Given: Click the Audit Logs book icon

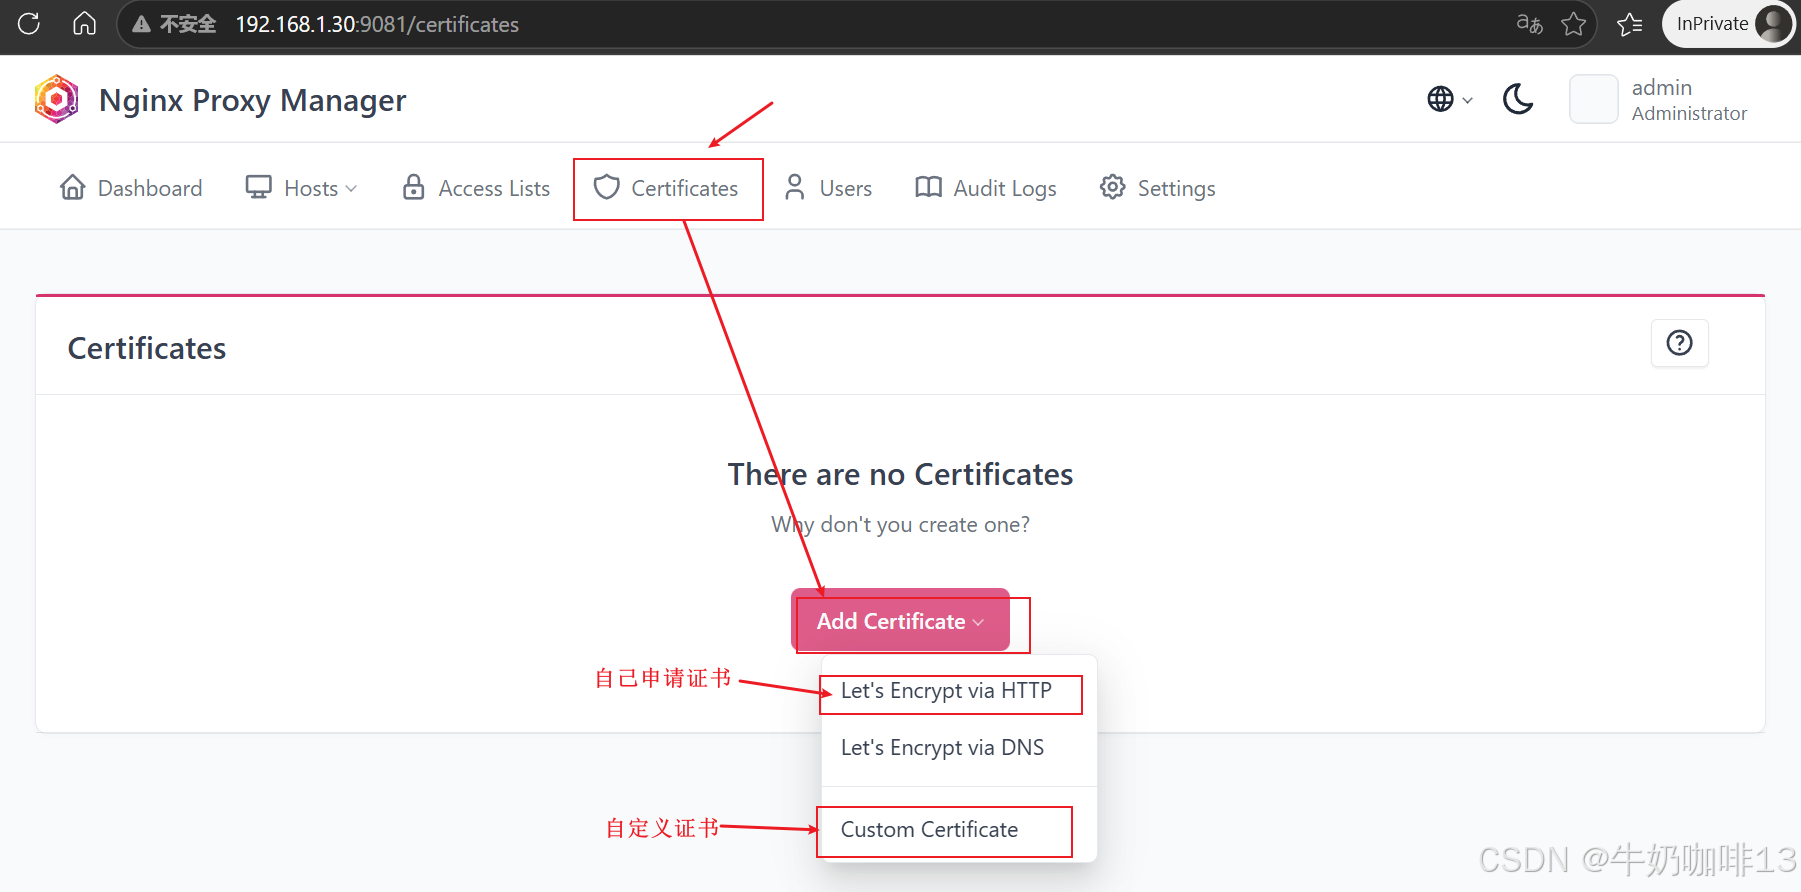Looking at the screenshot, I should (928, 187).
